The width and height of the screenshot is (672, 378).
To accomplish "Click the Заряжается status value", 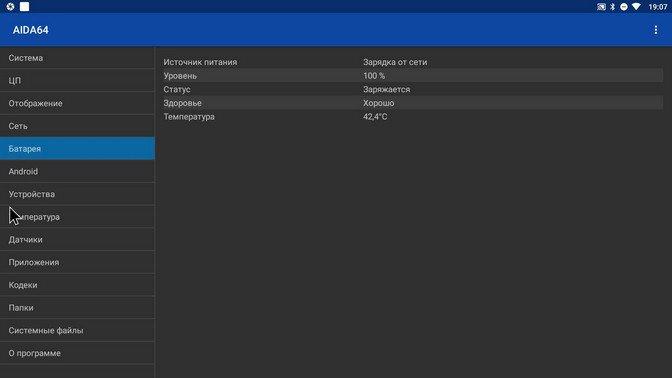I will tap(387, 90).
